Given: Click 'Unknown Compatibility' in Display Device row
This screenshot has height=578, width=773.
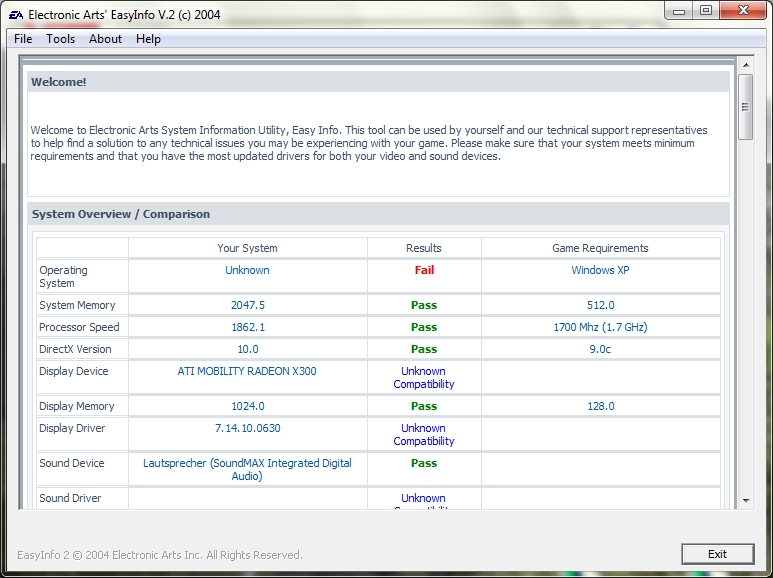Looking at the screenshot, I should click(x=423, y=378).
